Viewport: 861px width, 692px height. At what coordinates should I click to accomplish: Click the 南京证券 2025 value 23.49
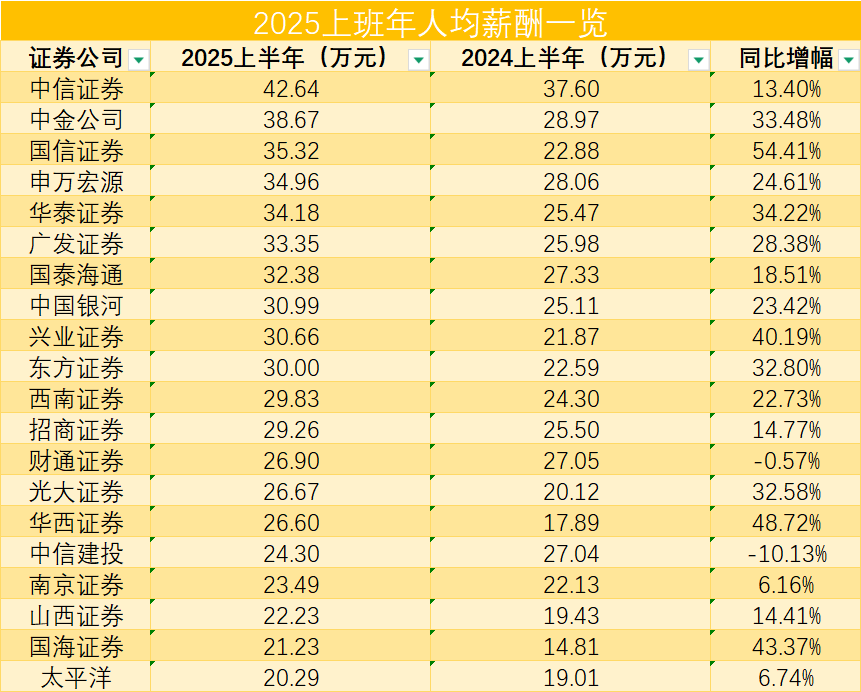(x=290, y=584)
